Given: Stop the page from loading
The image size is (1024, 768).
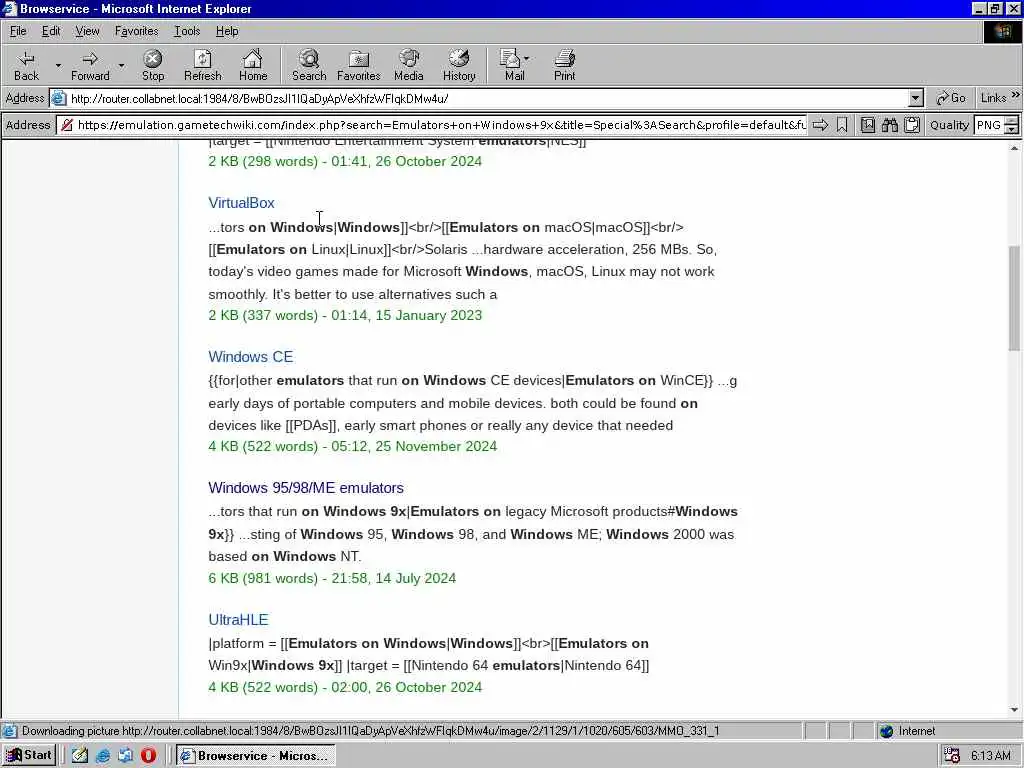Looking at the screenshot, I should (153, 65).
